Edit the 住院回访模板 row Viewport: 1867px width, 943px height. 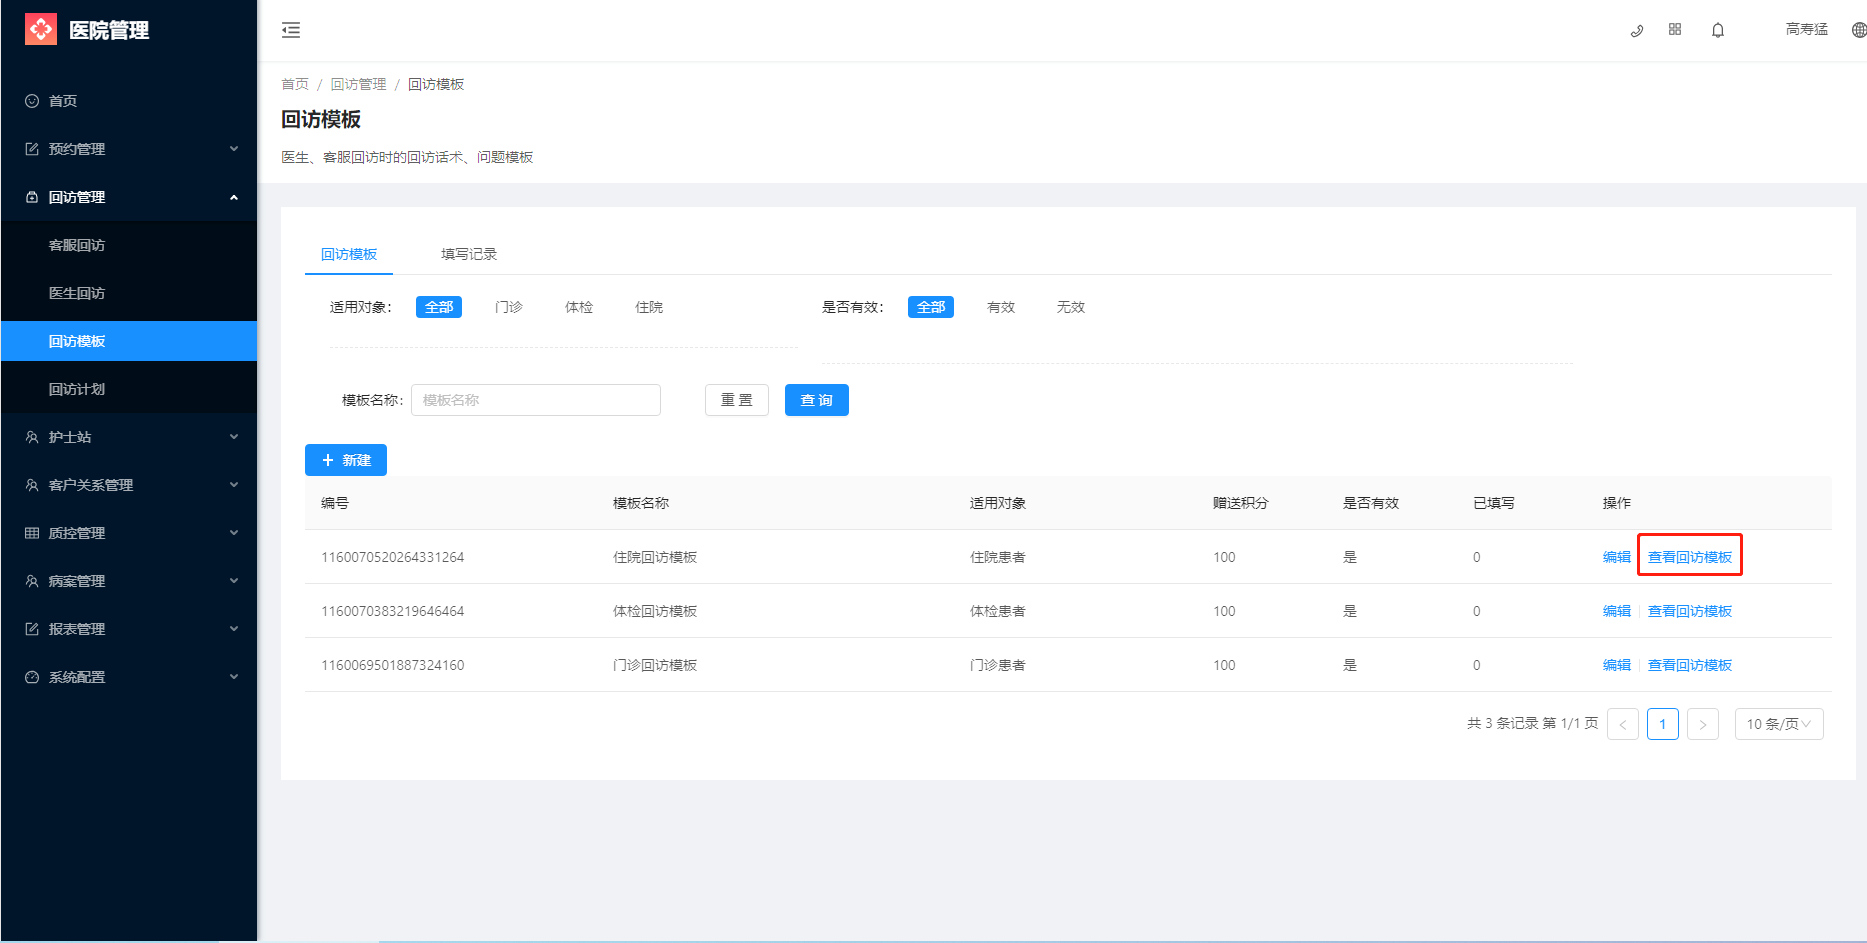(x=1617, y=557)
